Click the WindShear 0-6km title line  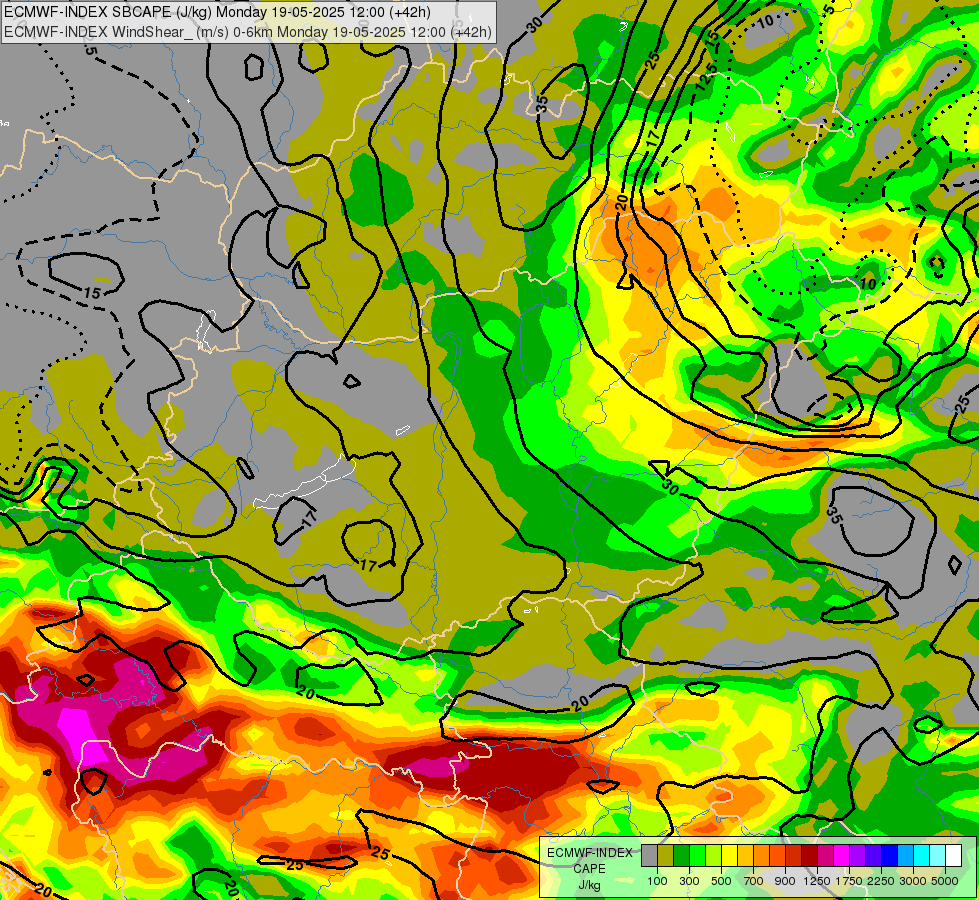(x=248, y=32)
